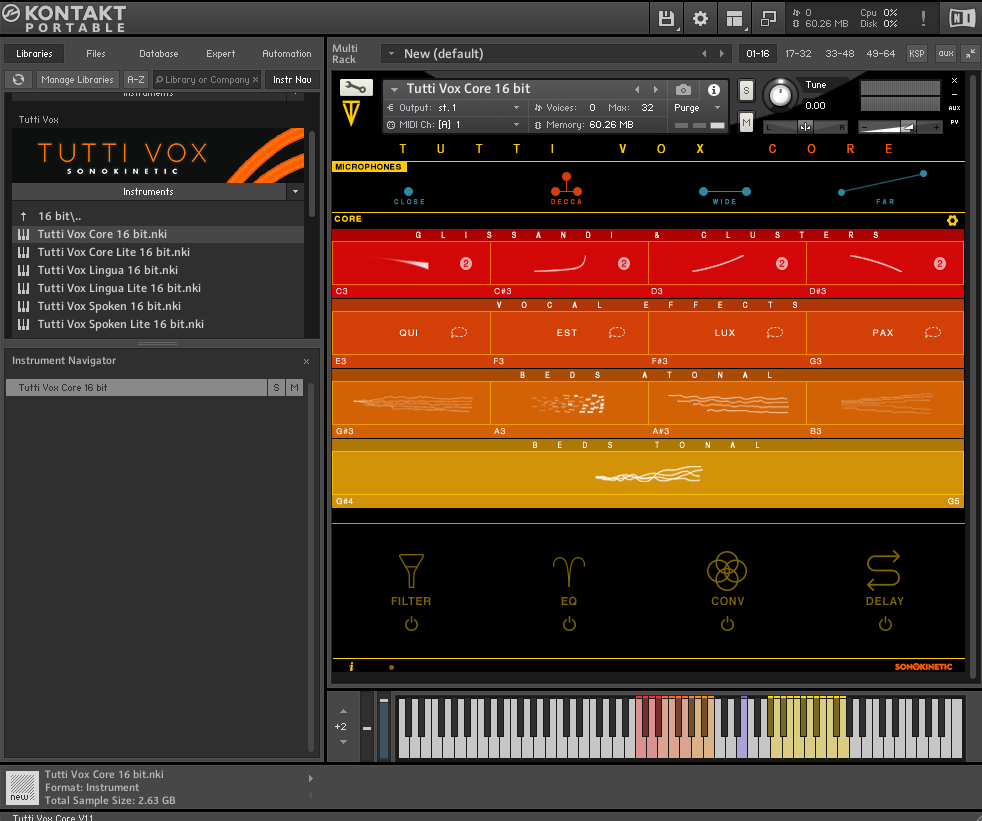Click the camera snapshot icon
This screenshot has width=982, height=821.
683,90
